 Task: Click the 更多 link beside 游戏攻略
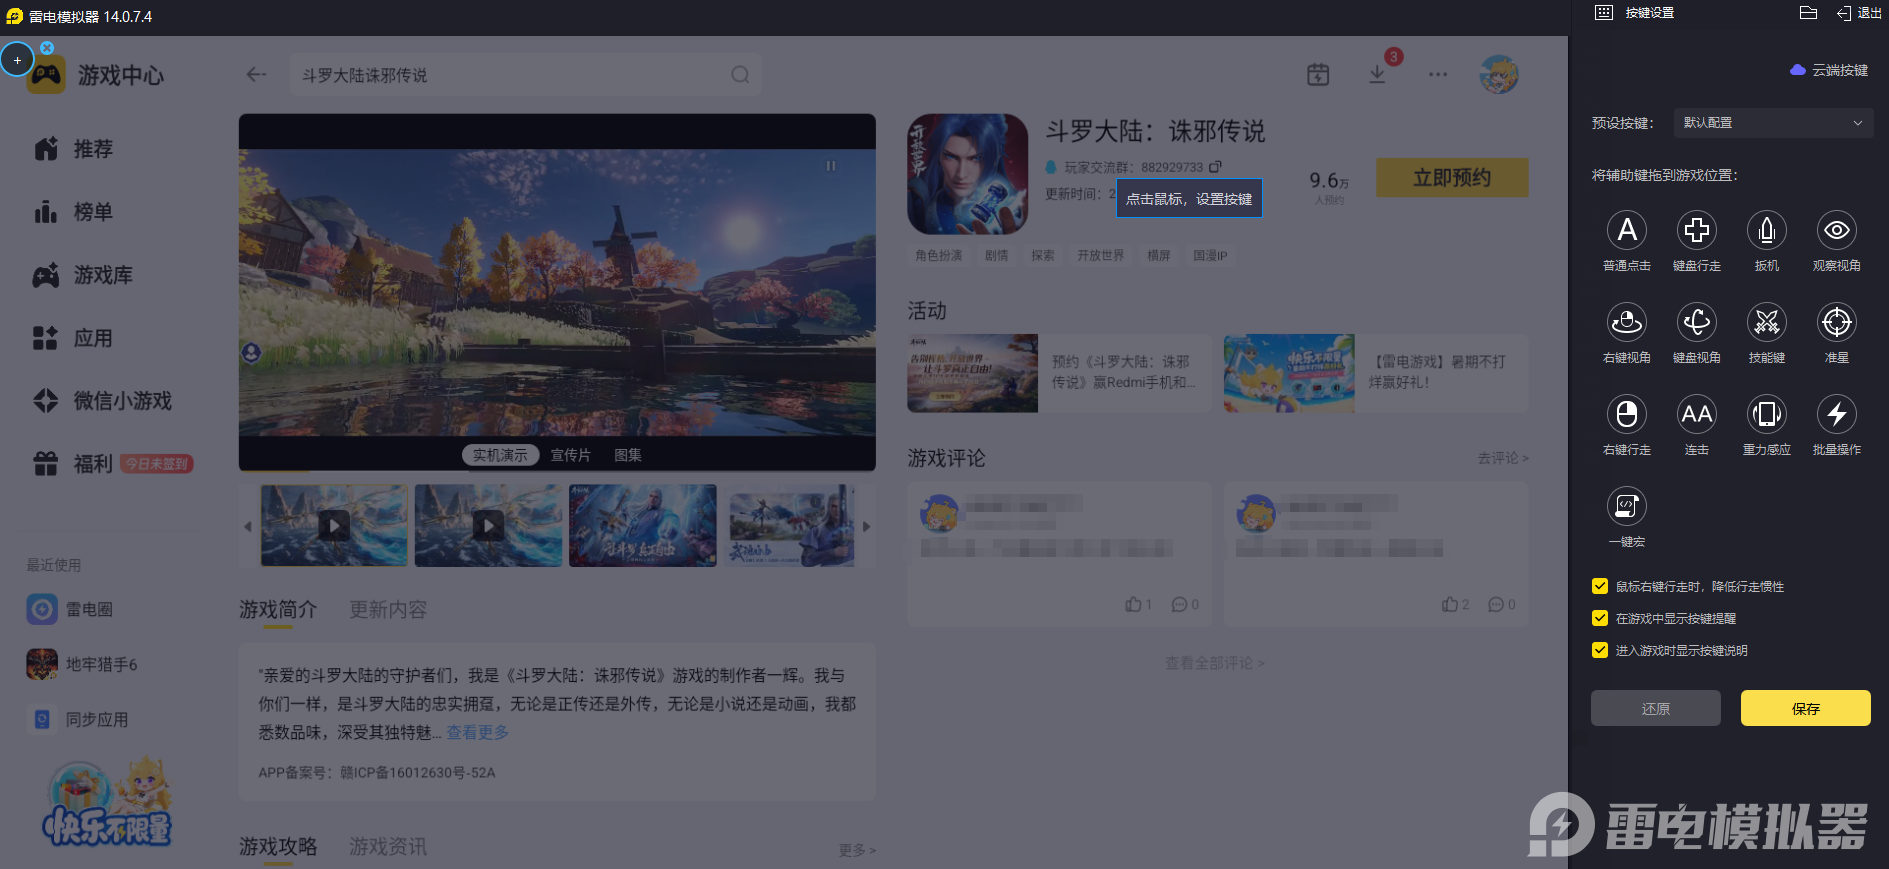point(857,850)
